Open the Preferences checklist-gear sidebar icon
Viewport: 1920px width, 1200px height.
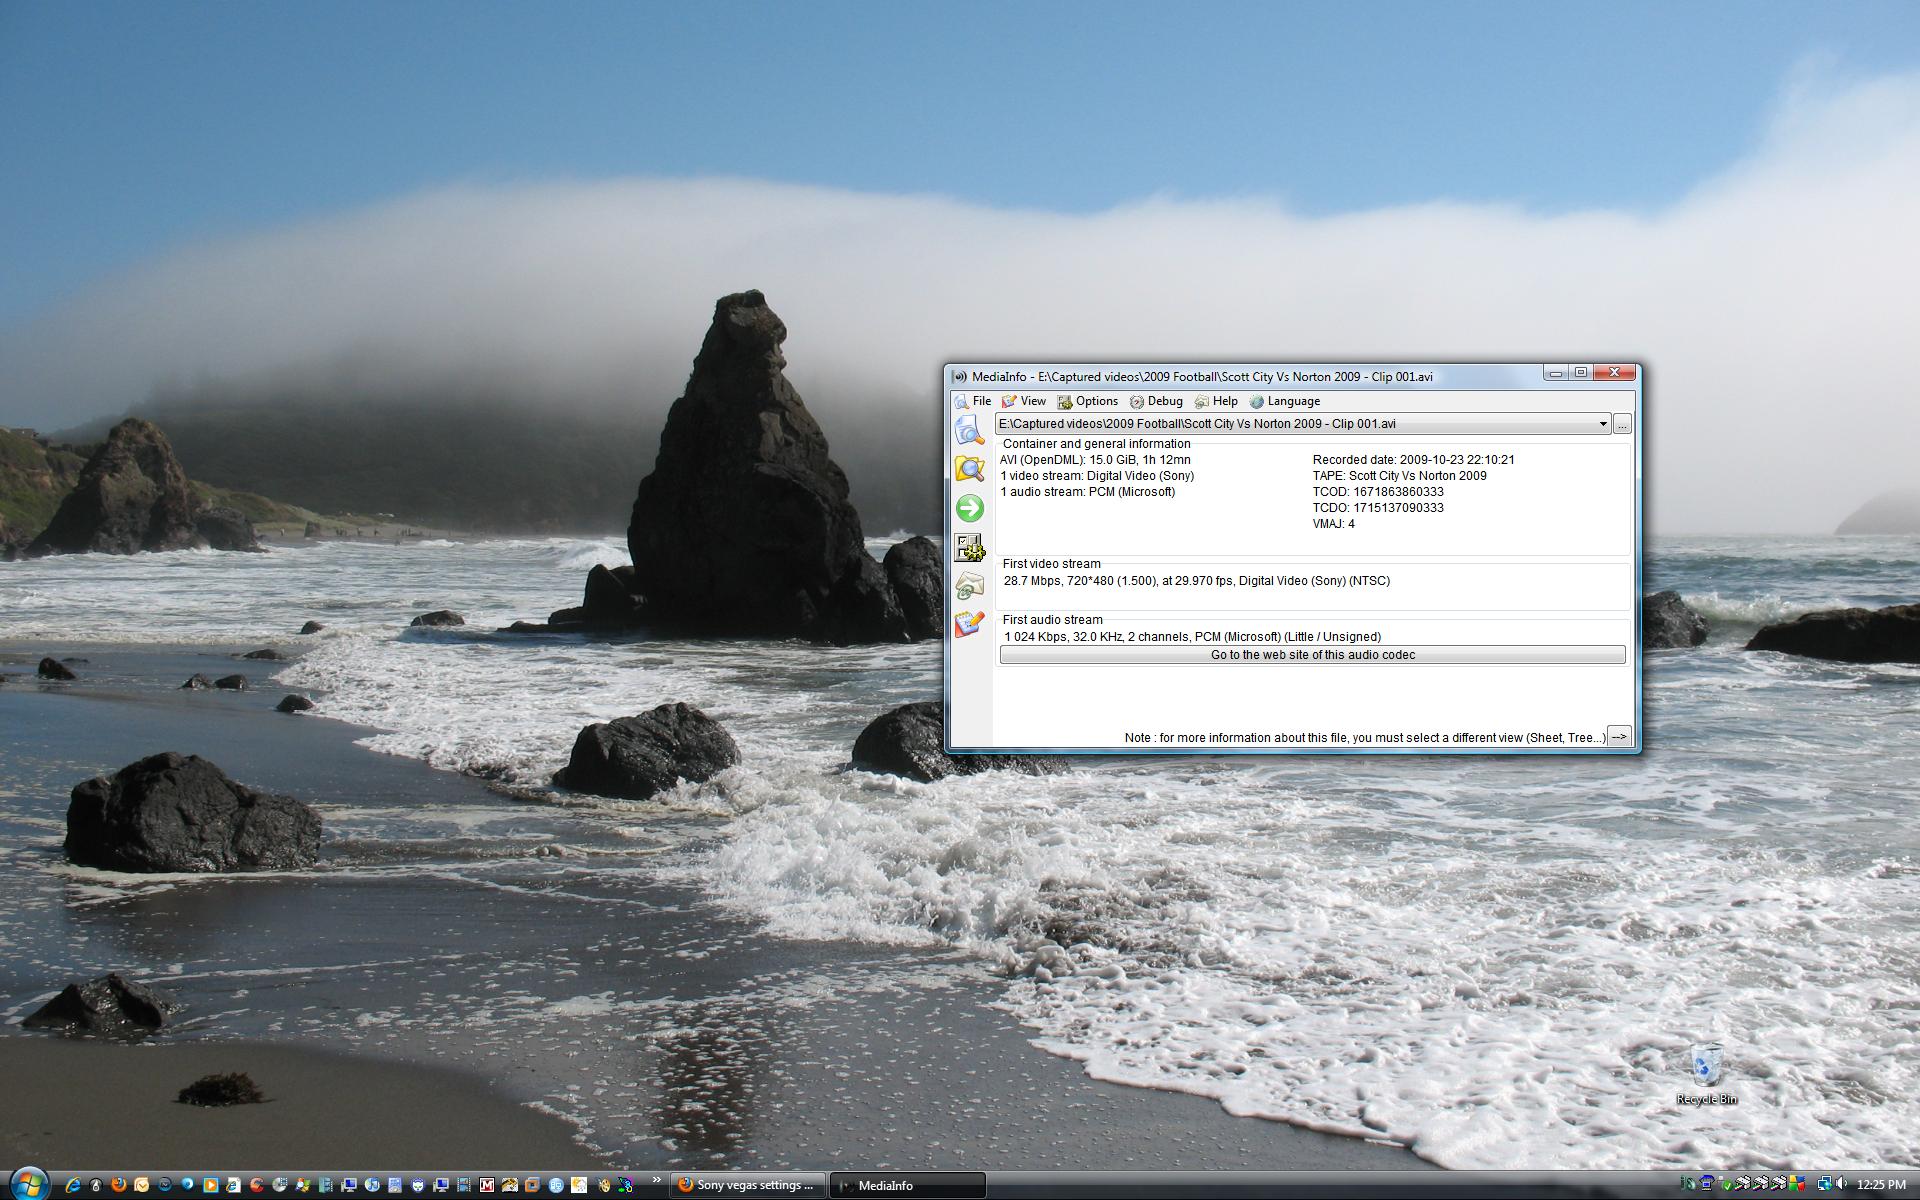click(x=969, y=547)
